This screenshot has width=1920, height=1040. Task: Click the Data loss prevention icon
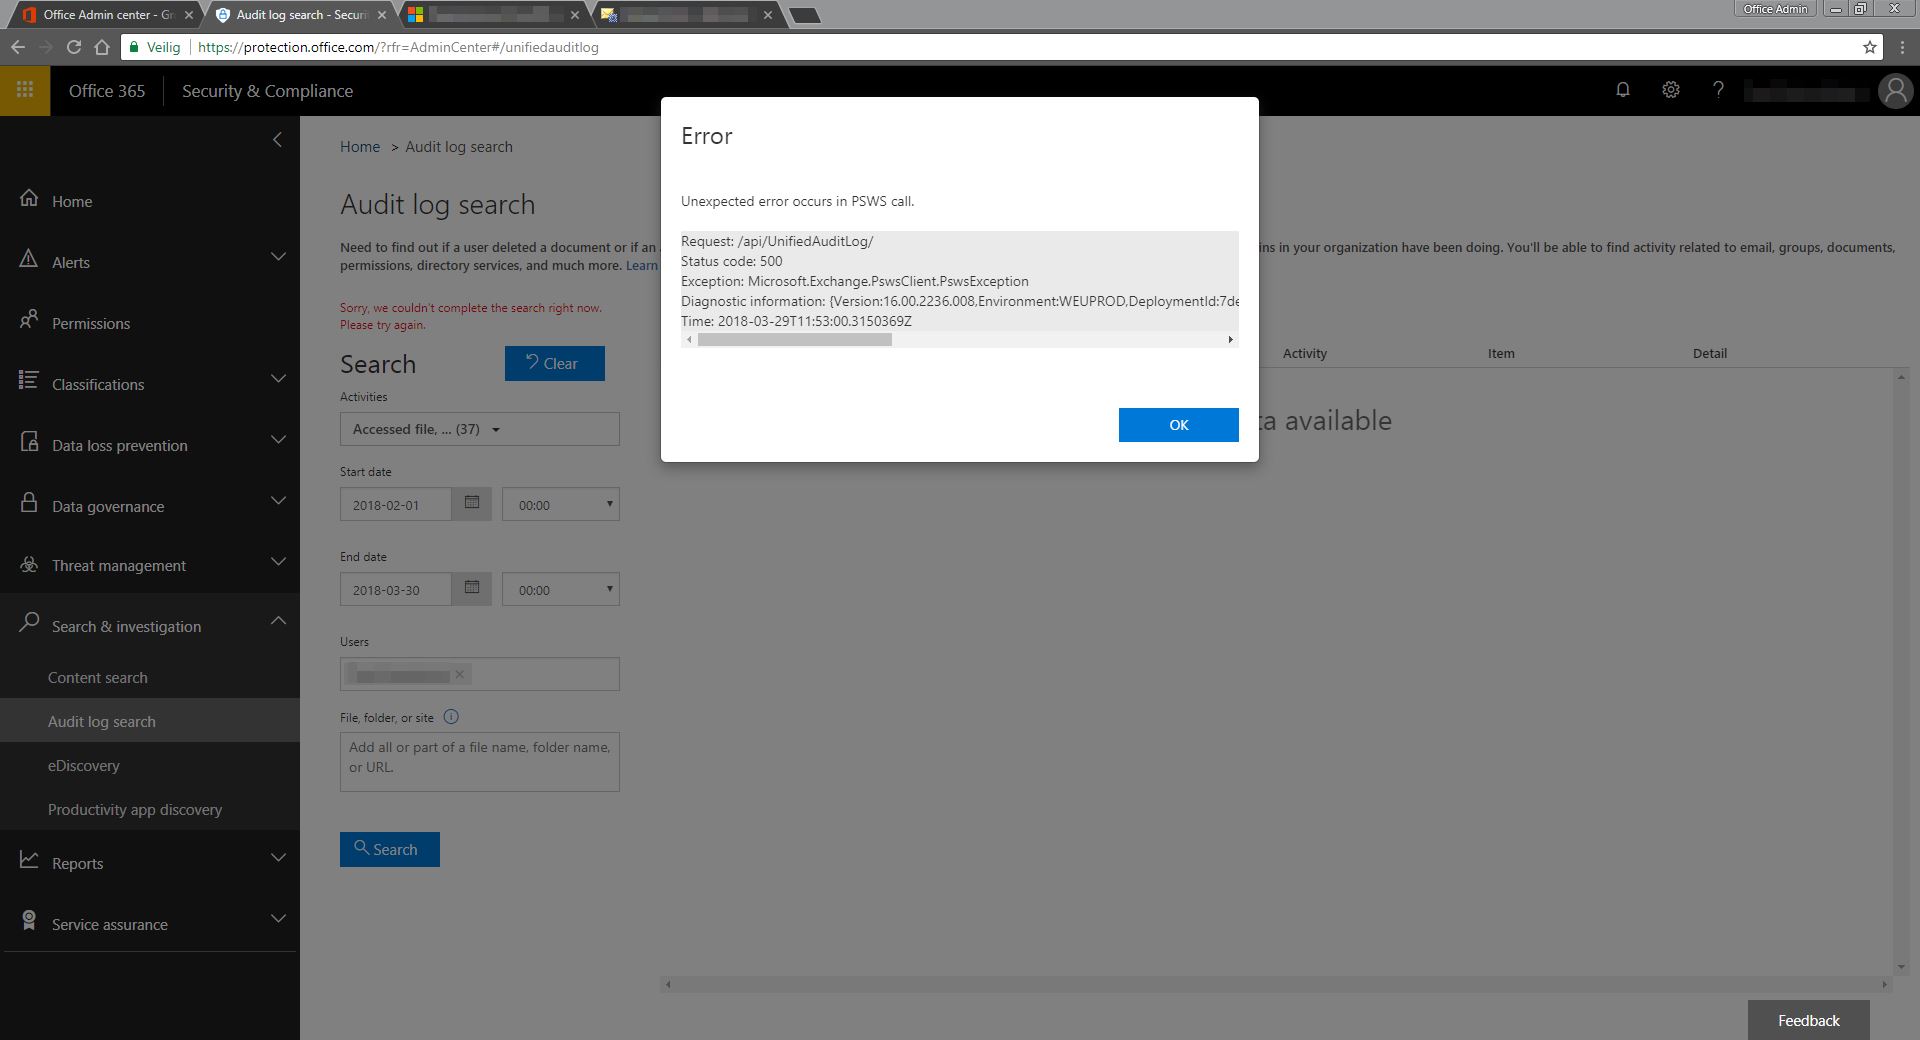(29, 442)
